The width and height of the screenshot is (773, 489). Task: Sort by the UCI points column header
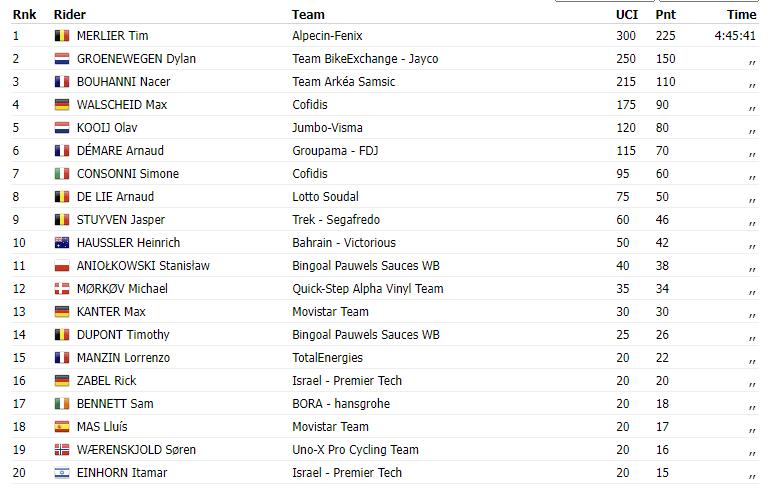627,14
